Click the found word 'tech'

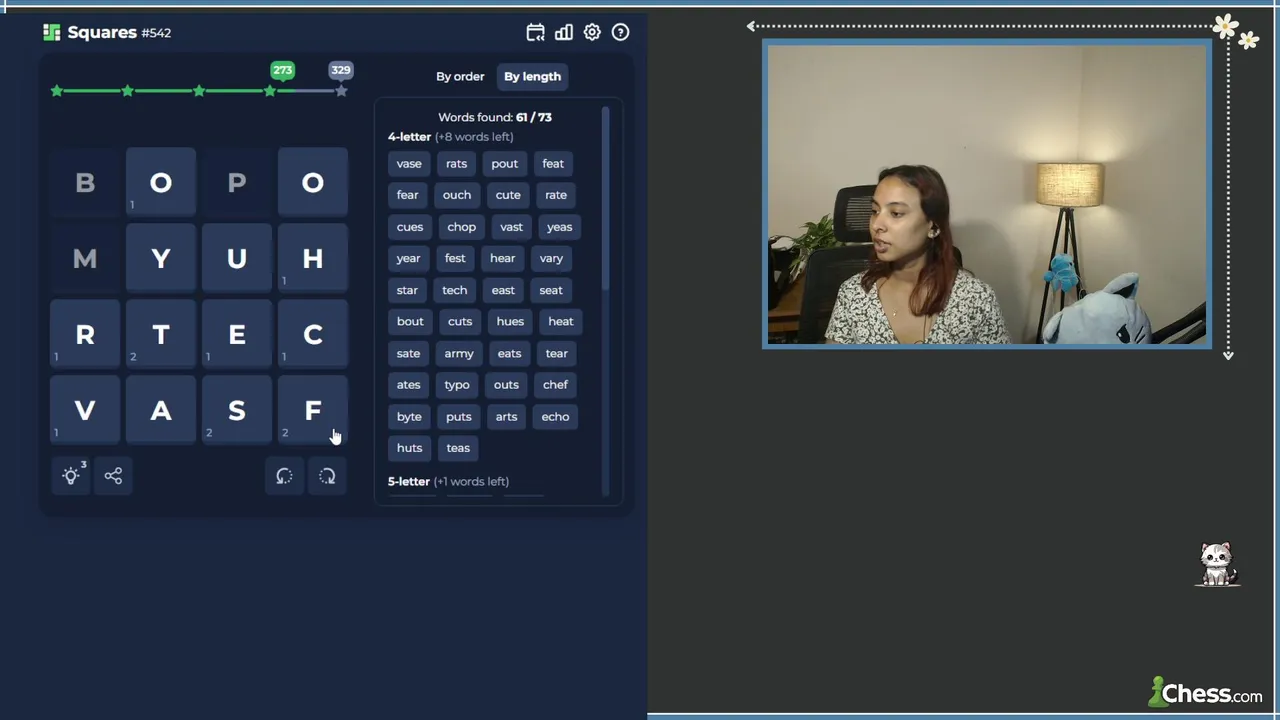tap(455, 290)
